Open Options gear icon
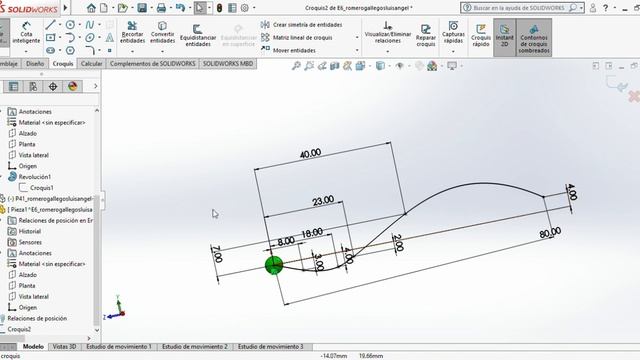640x360 pixels. pos(244,8)
